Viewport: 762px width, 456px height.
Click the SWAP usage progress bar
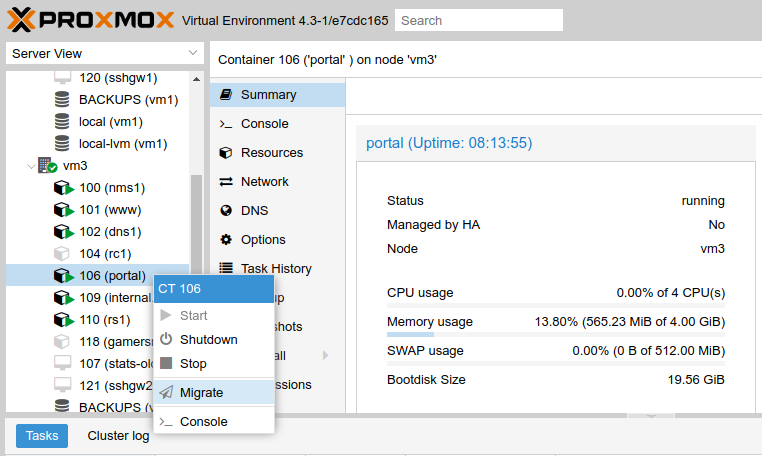[x=556, y=364]
